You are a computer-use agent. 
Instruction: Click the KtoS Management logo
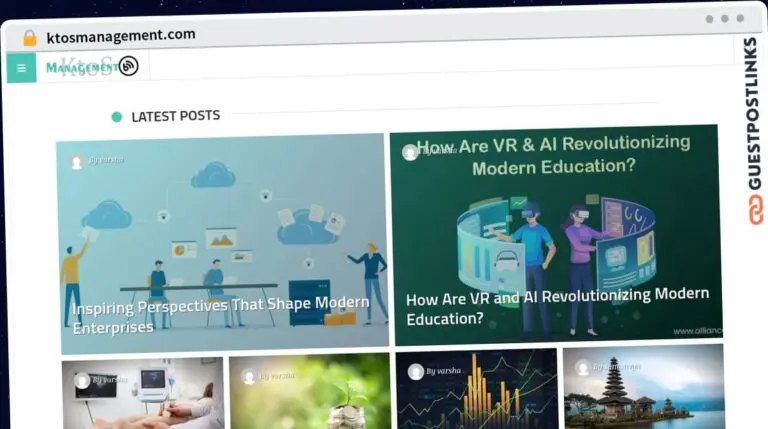pyautogui.click(x=82, y=67)
